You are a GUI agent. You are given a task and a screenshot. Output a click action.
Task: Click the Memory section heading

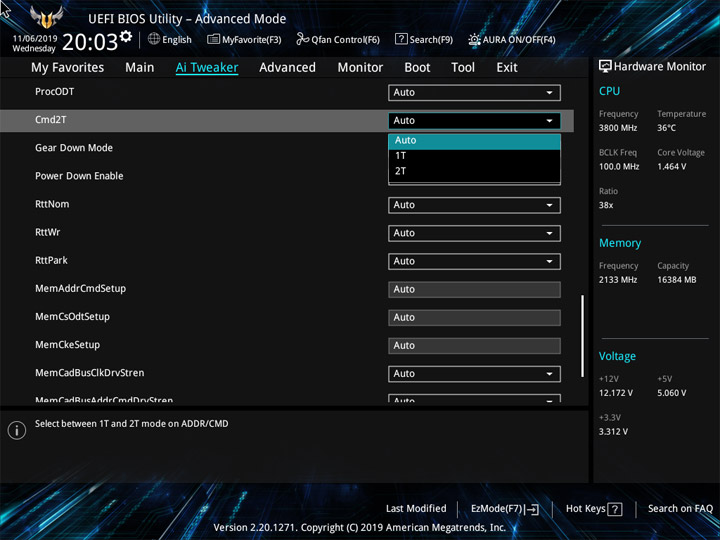[620, 243]
